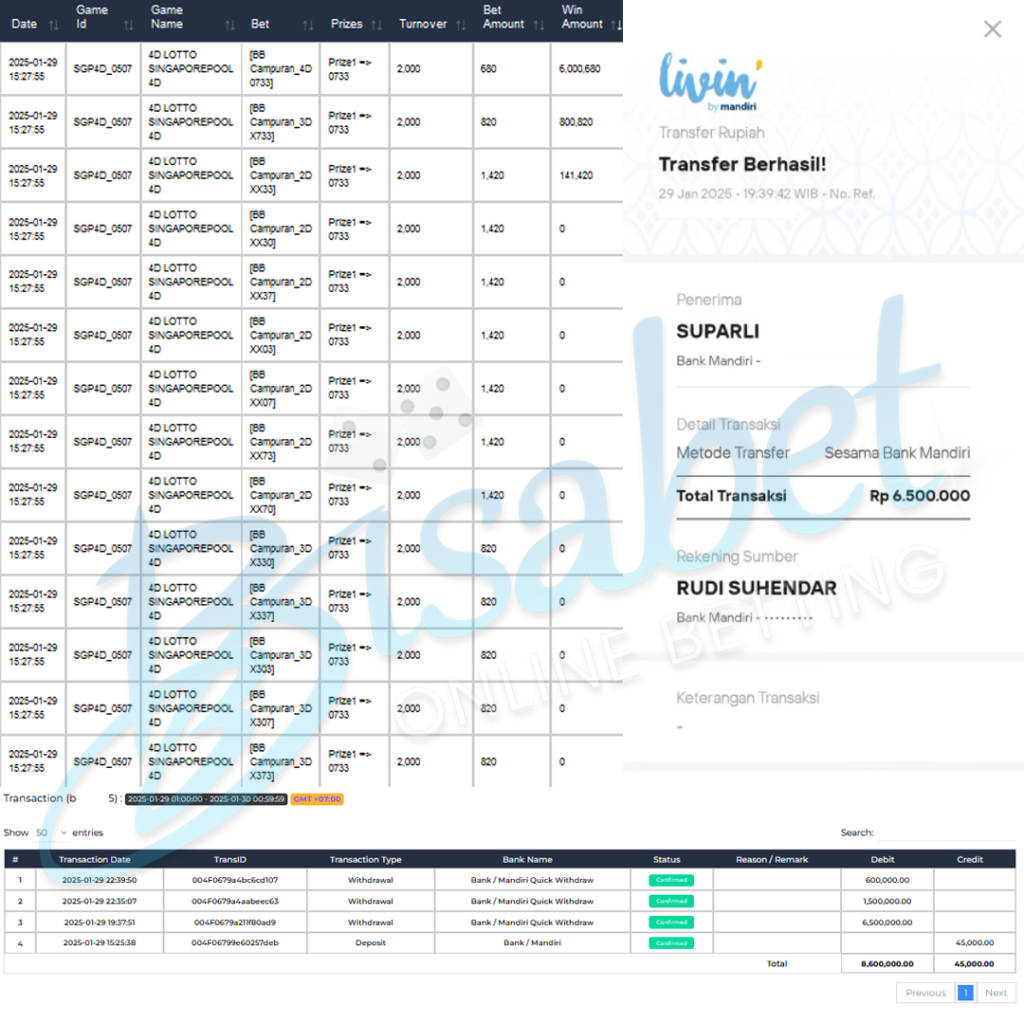Image resolution: width=1024 pixels, height=1024 pixels.
Task: Click the Game Id sort arrows
Action: [131, 24]
